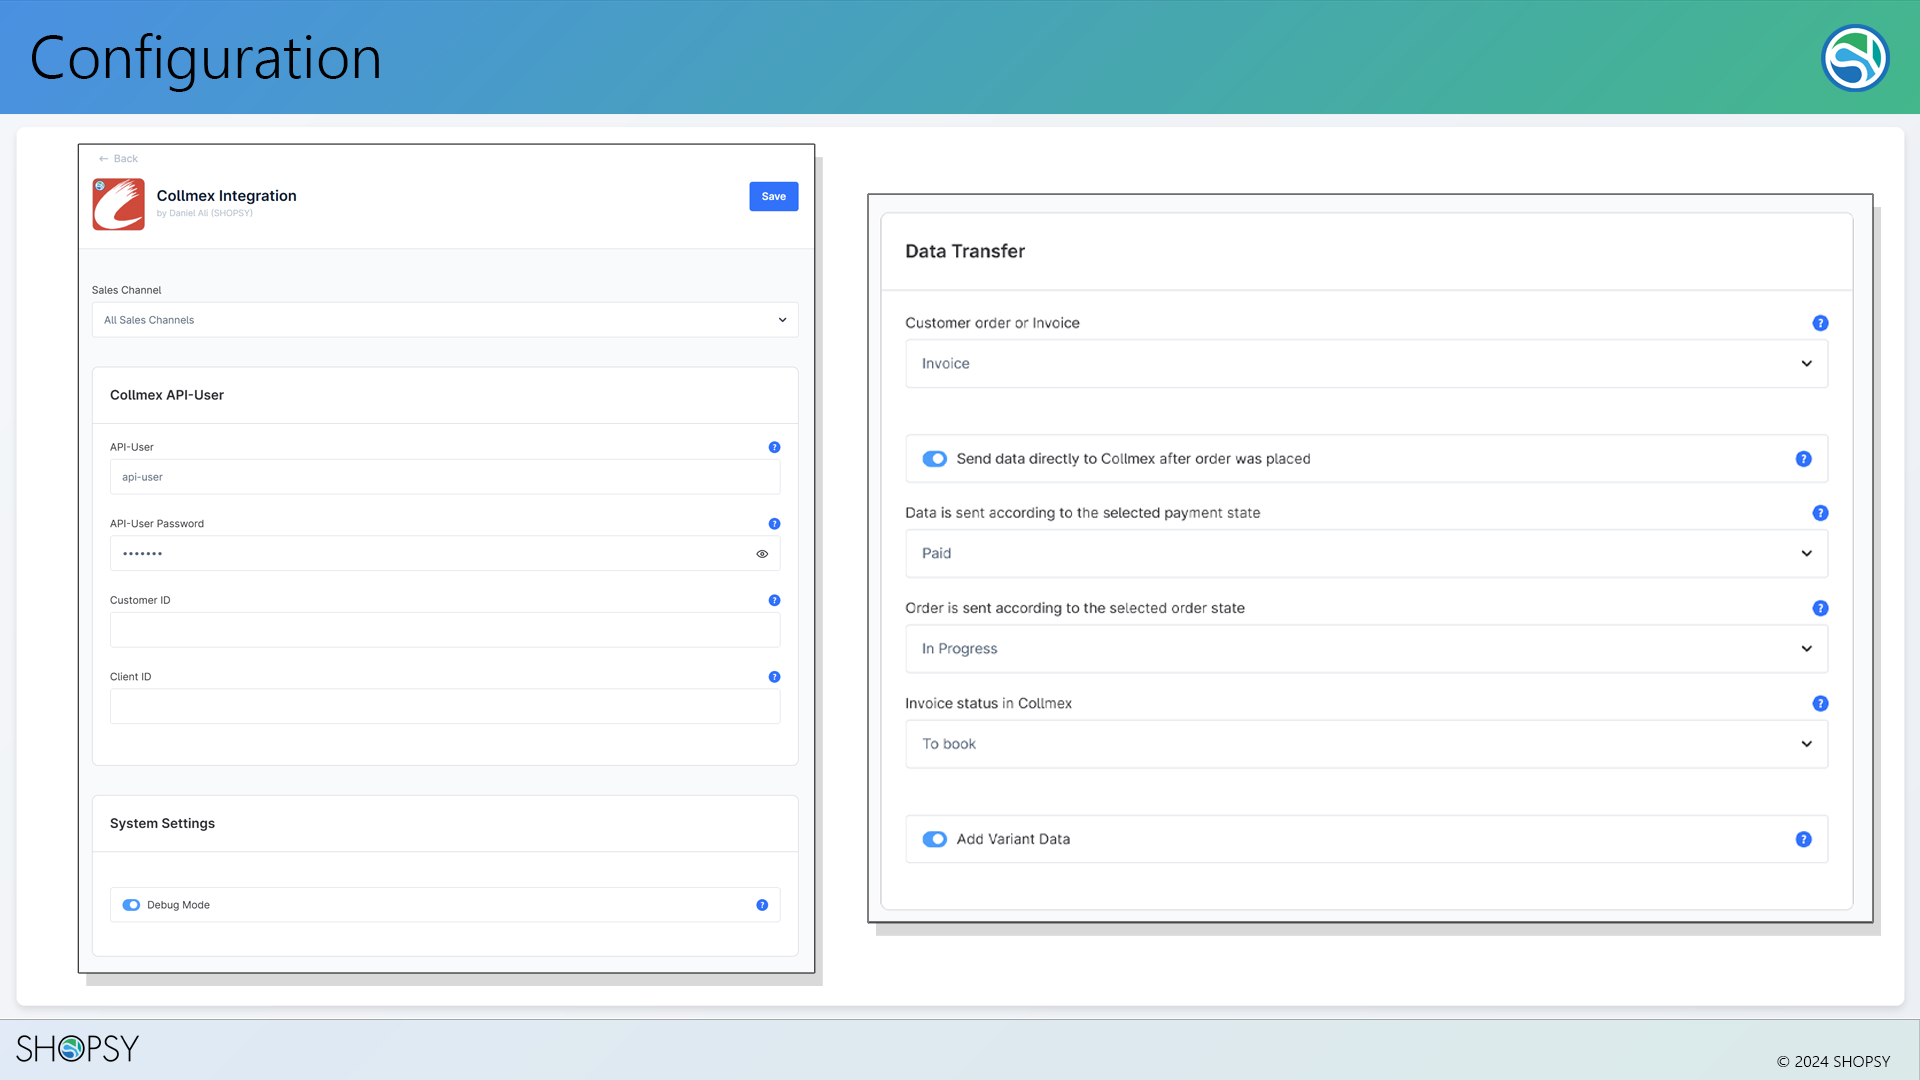This screenshot has width=1920, height=1080.
Task: Click the API-User input field
Action: coord(445,477)
